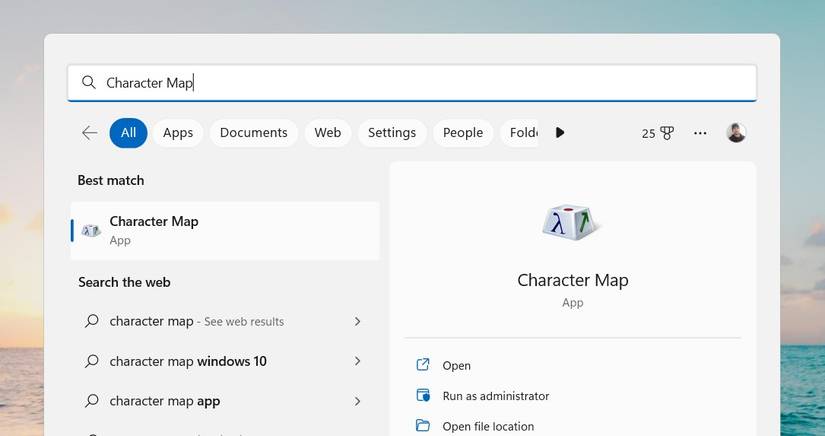Open the rewards trophy icon showing 25
Viewport: 825px width, 436px height.
coord(667,133)
